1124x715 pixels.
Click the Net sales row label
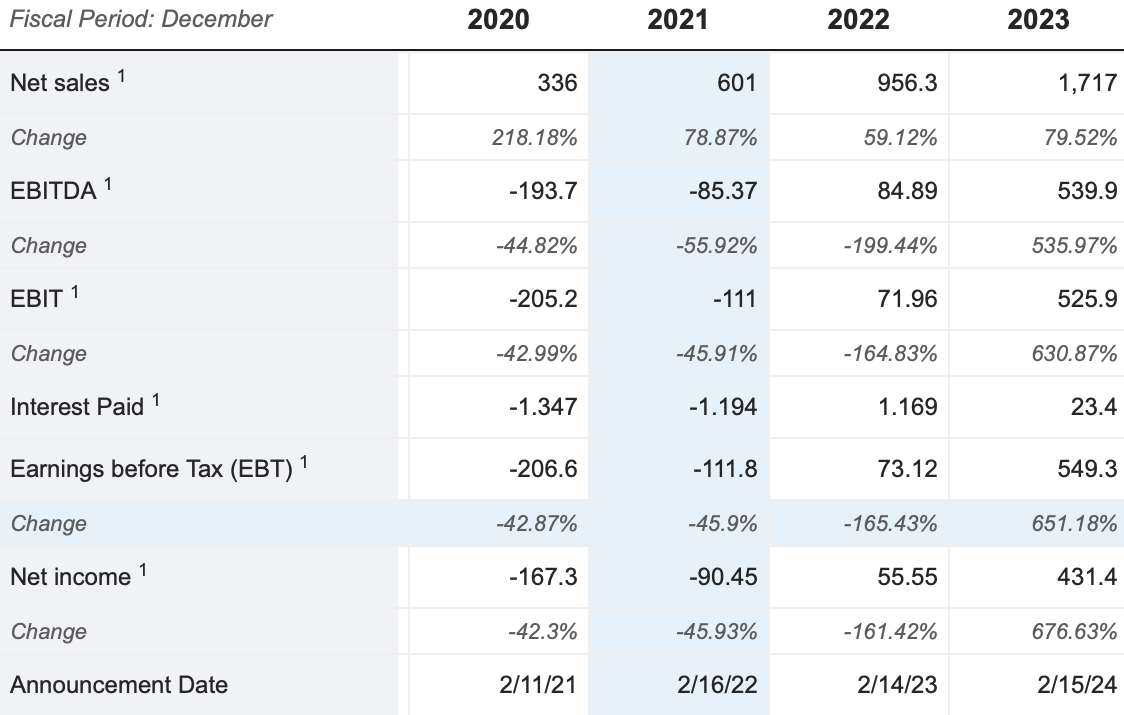click(60, 83)
